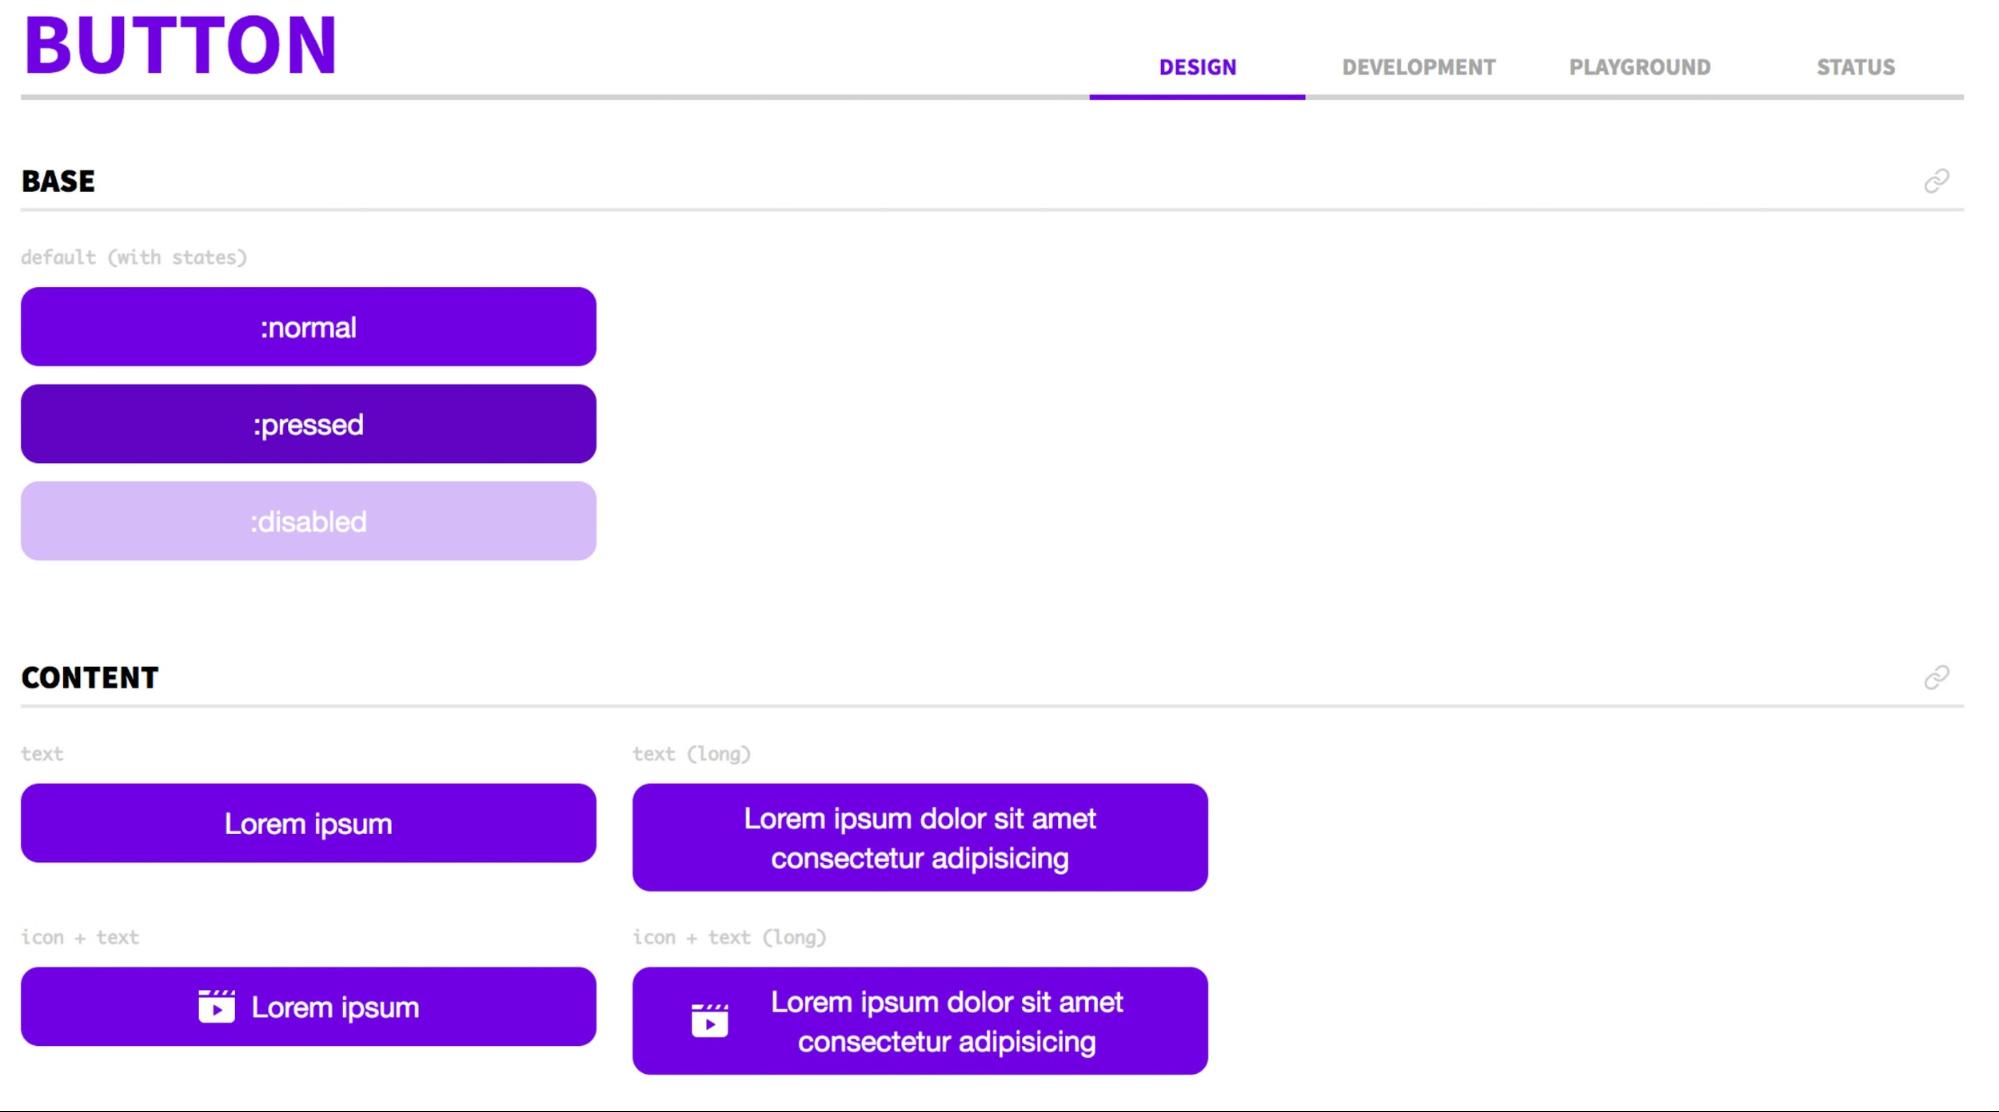Select the 'text' example label
1999x1112 pixels.
coord(42,754)
